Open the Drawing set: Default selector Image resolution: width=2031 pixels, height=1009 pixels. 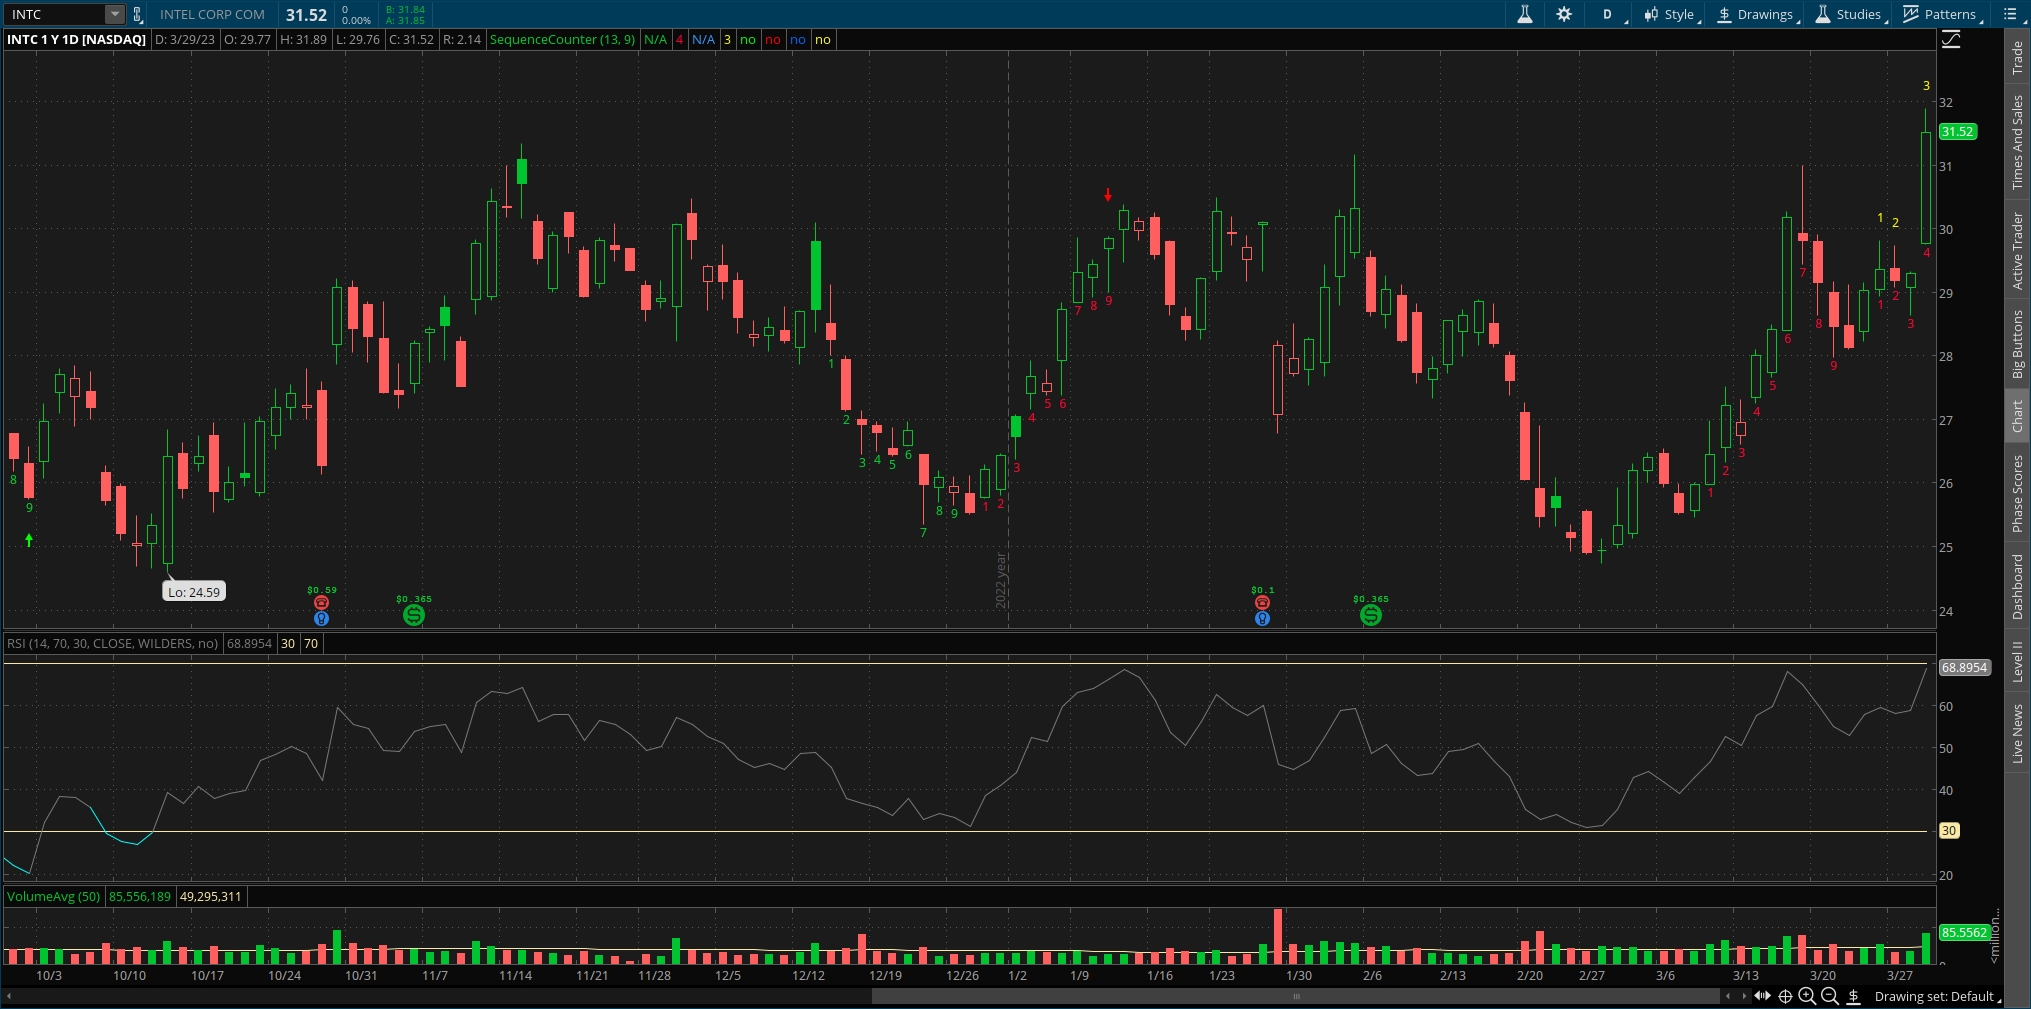point(1937,996)
